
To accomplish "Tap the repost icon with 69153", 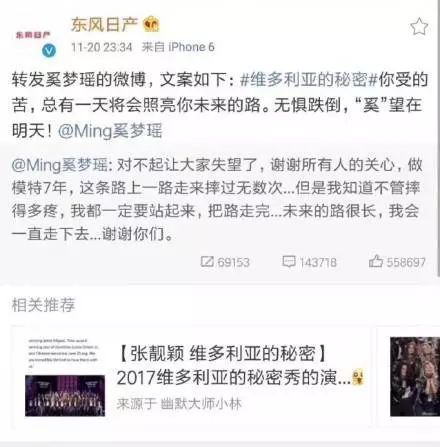I will (x=207, y=262).
